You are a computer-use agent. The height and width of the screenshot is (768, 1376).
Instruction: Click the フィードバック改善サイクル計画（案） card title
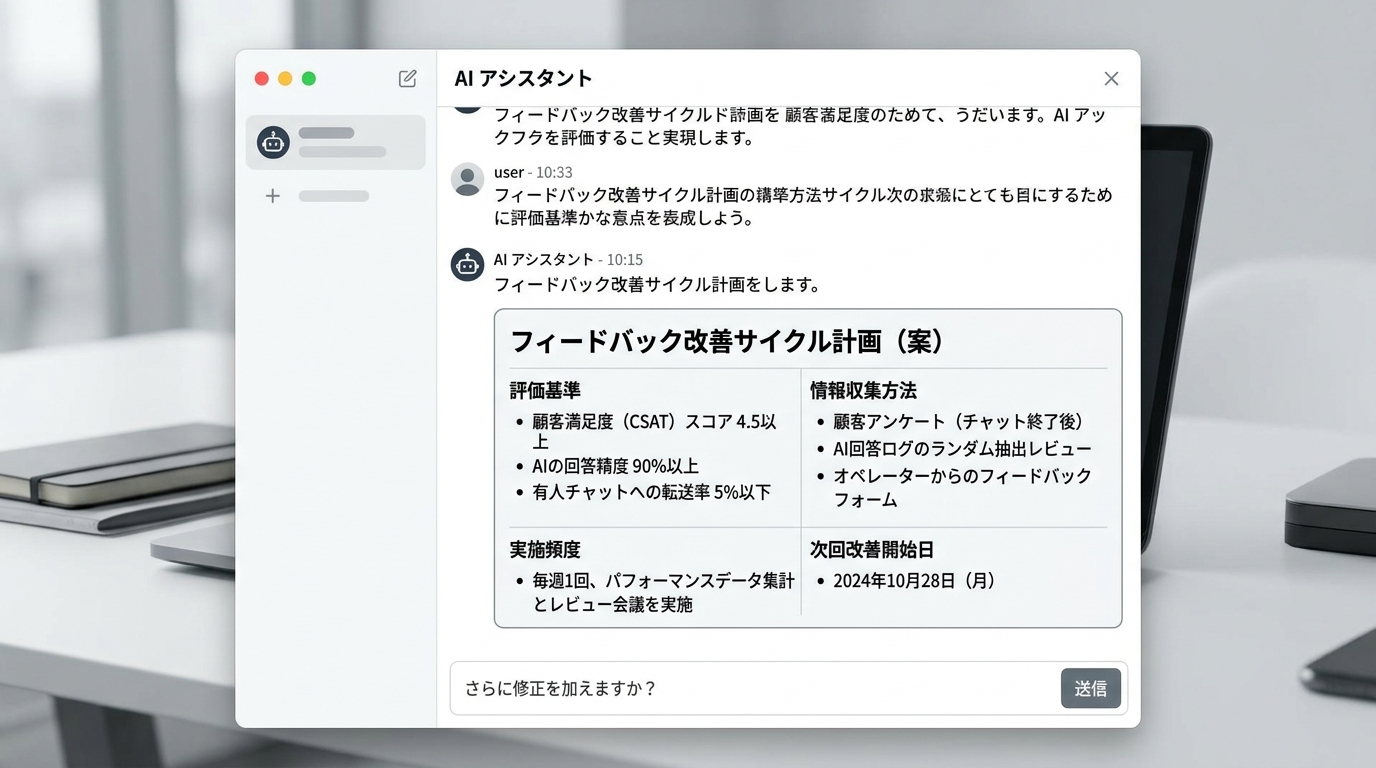(727, 341)
